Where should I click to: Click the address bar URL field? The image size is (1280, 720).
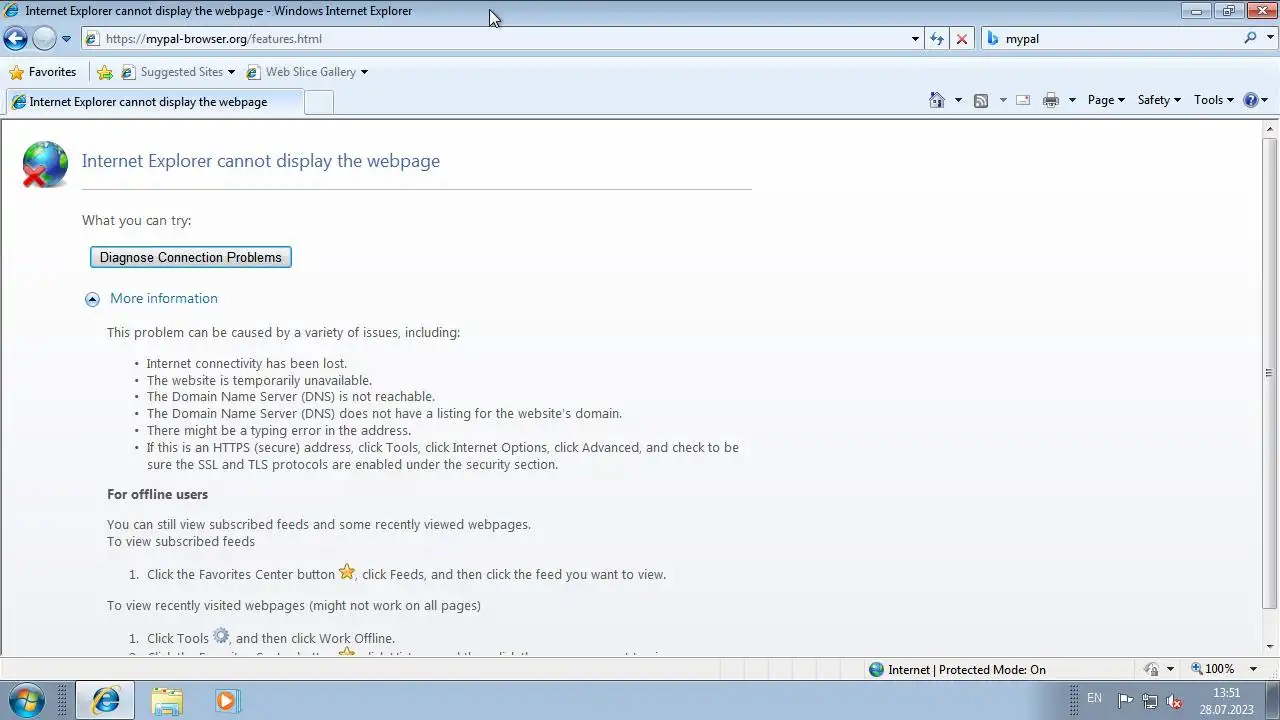(x=495, y=39)
